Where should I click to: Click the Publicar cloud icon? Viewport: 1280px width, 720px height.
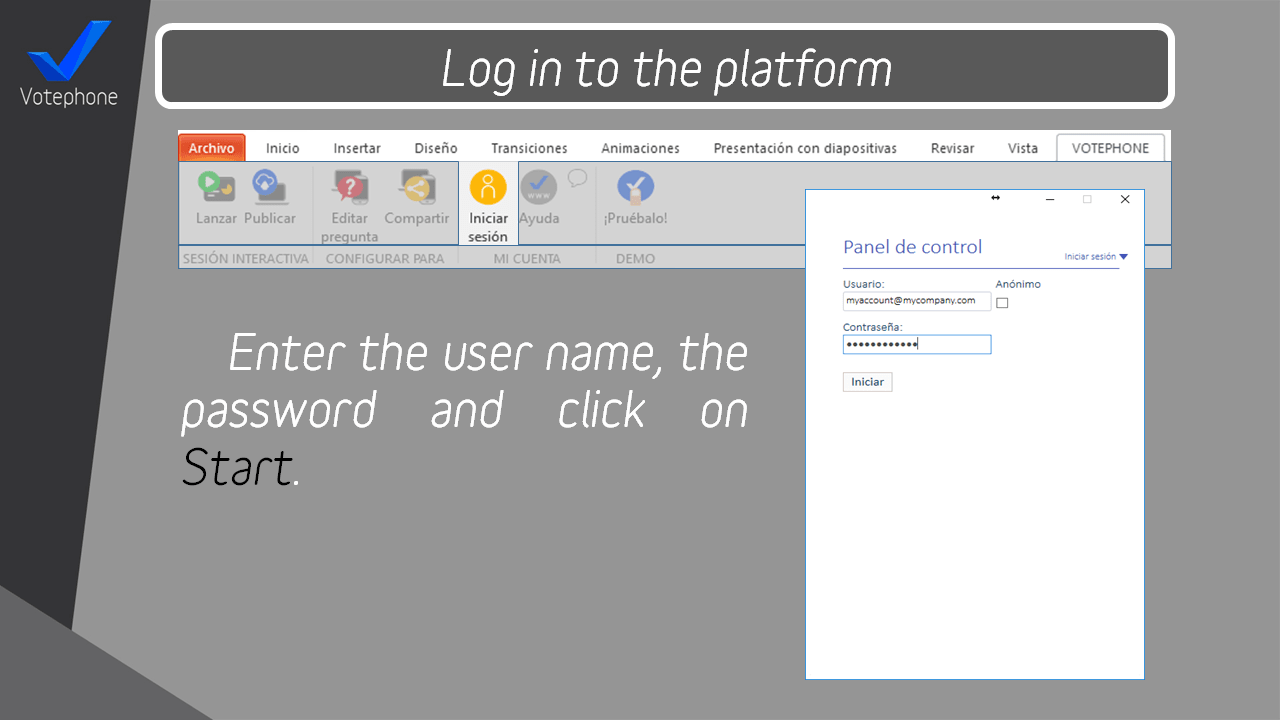click(269, 187)
